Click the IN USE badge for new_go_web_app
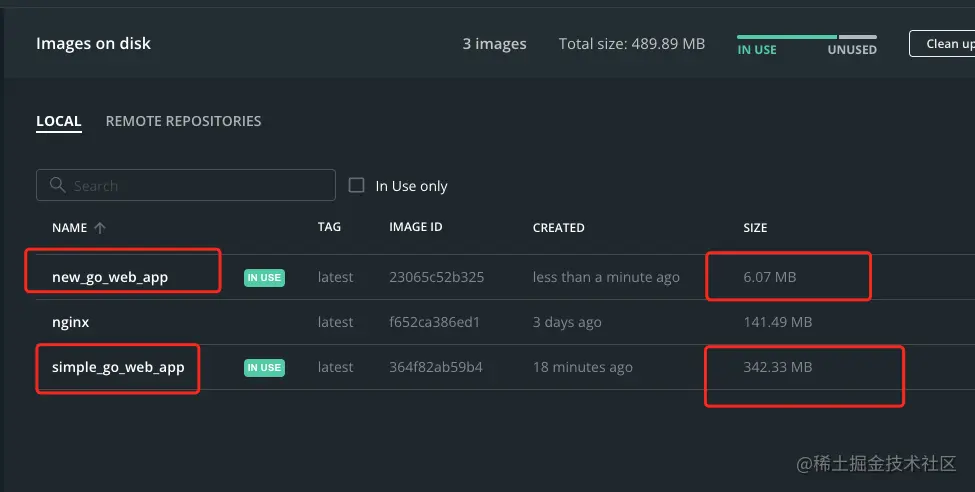This screenshot has height=492, width=975. [x=264, y=278]
